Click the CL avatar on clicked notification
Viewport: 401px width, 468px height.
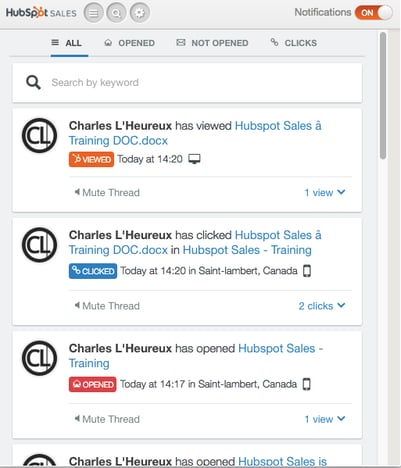[x=40, y=245]
